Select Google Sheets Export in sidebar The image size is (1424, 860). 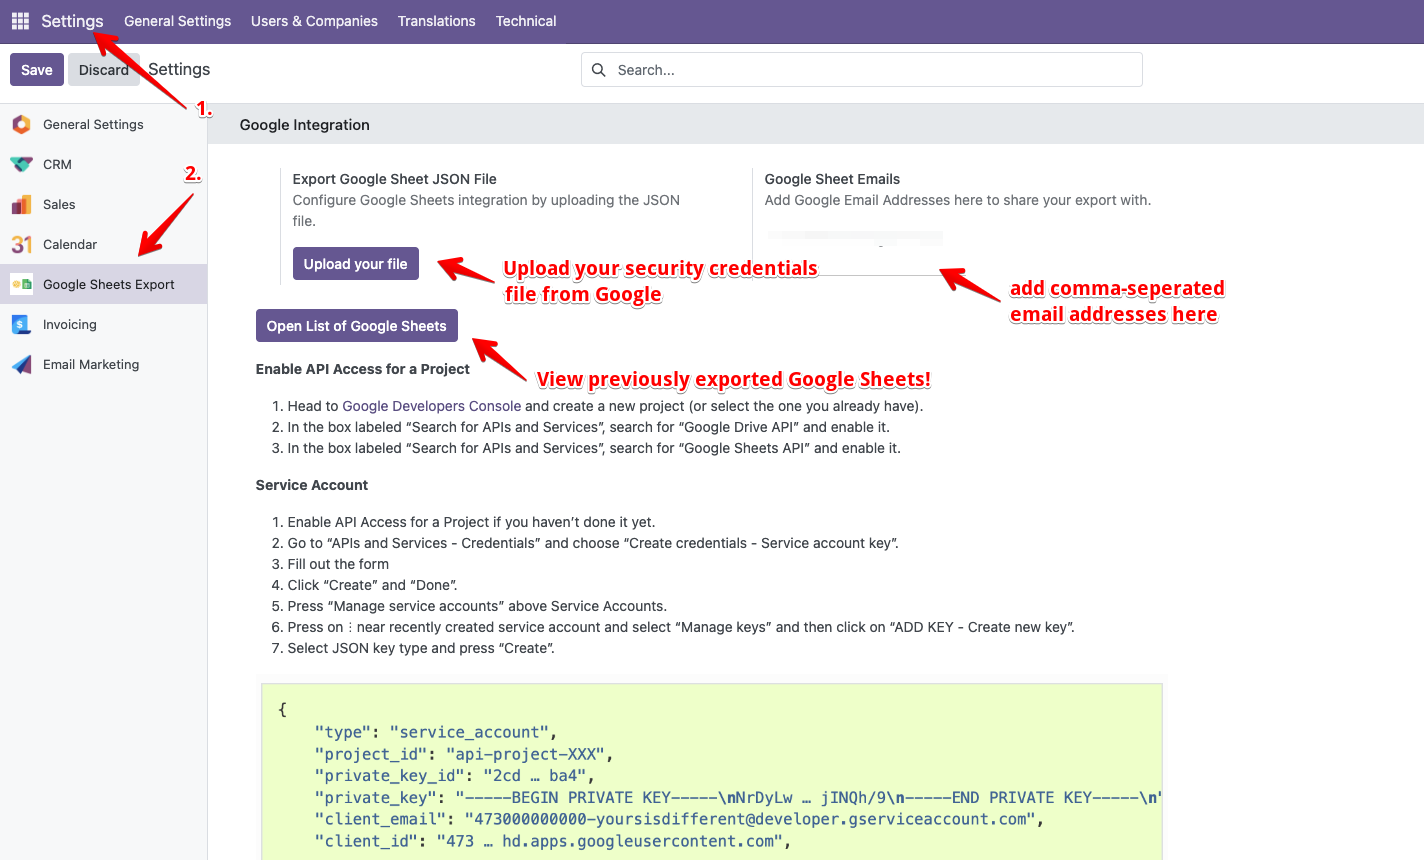pos(104,284)
